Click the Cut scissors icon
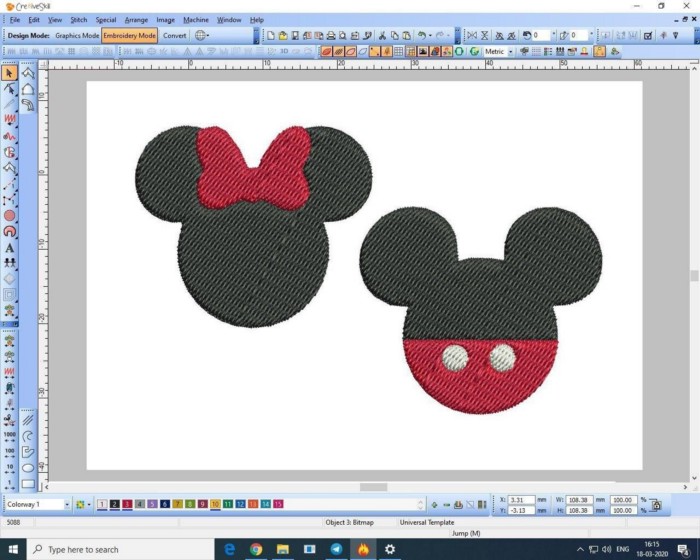Image resolution: width=700 pixels, height=560 pixels. tap(382, 35)
